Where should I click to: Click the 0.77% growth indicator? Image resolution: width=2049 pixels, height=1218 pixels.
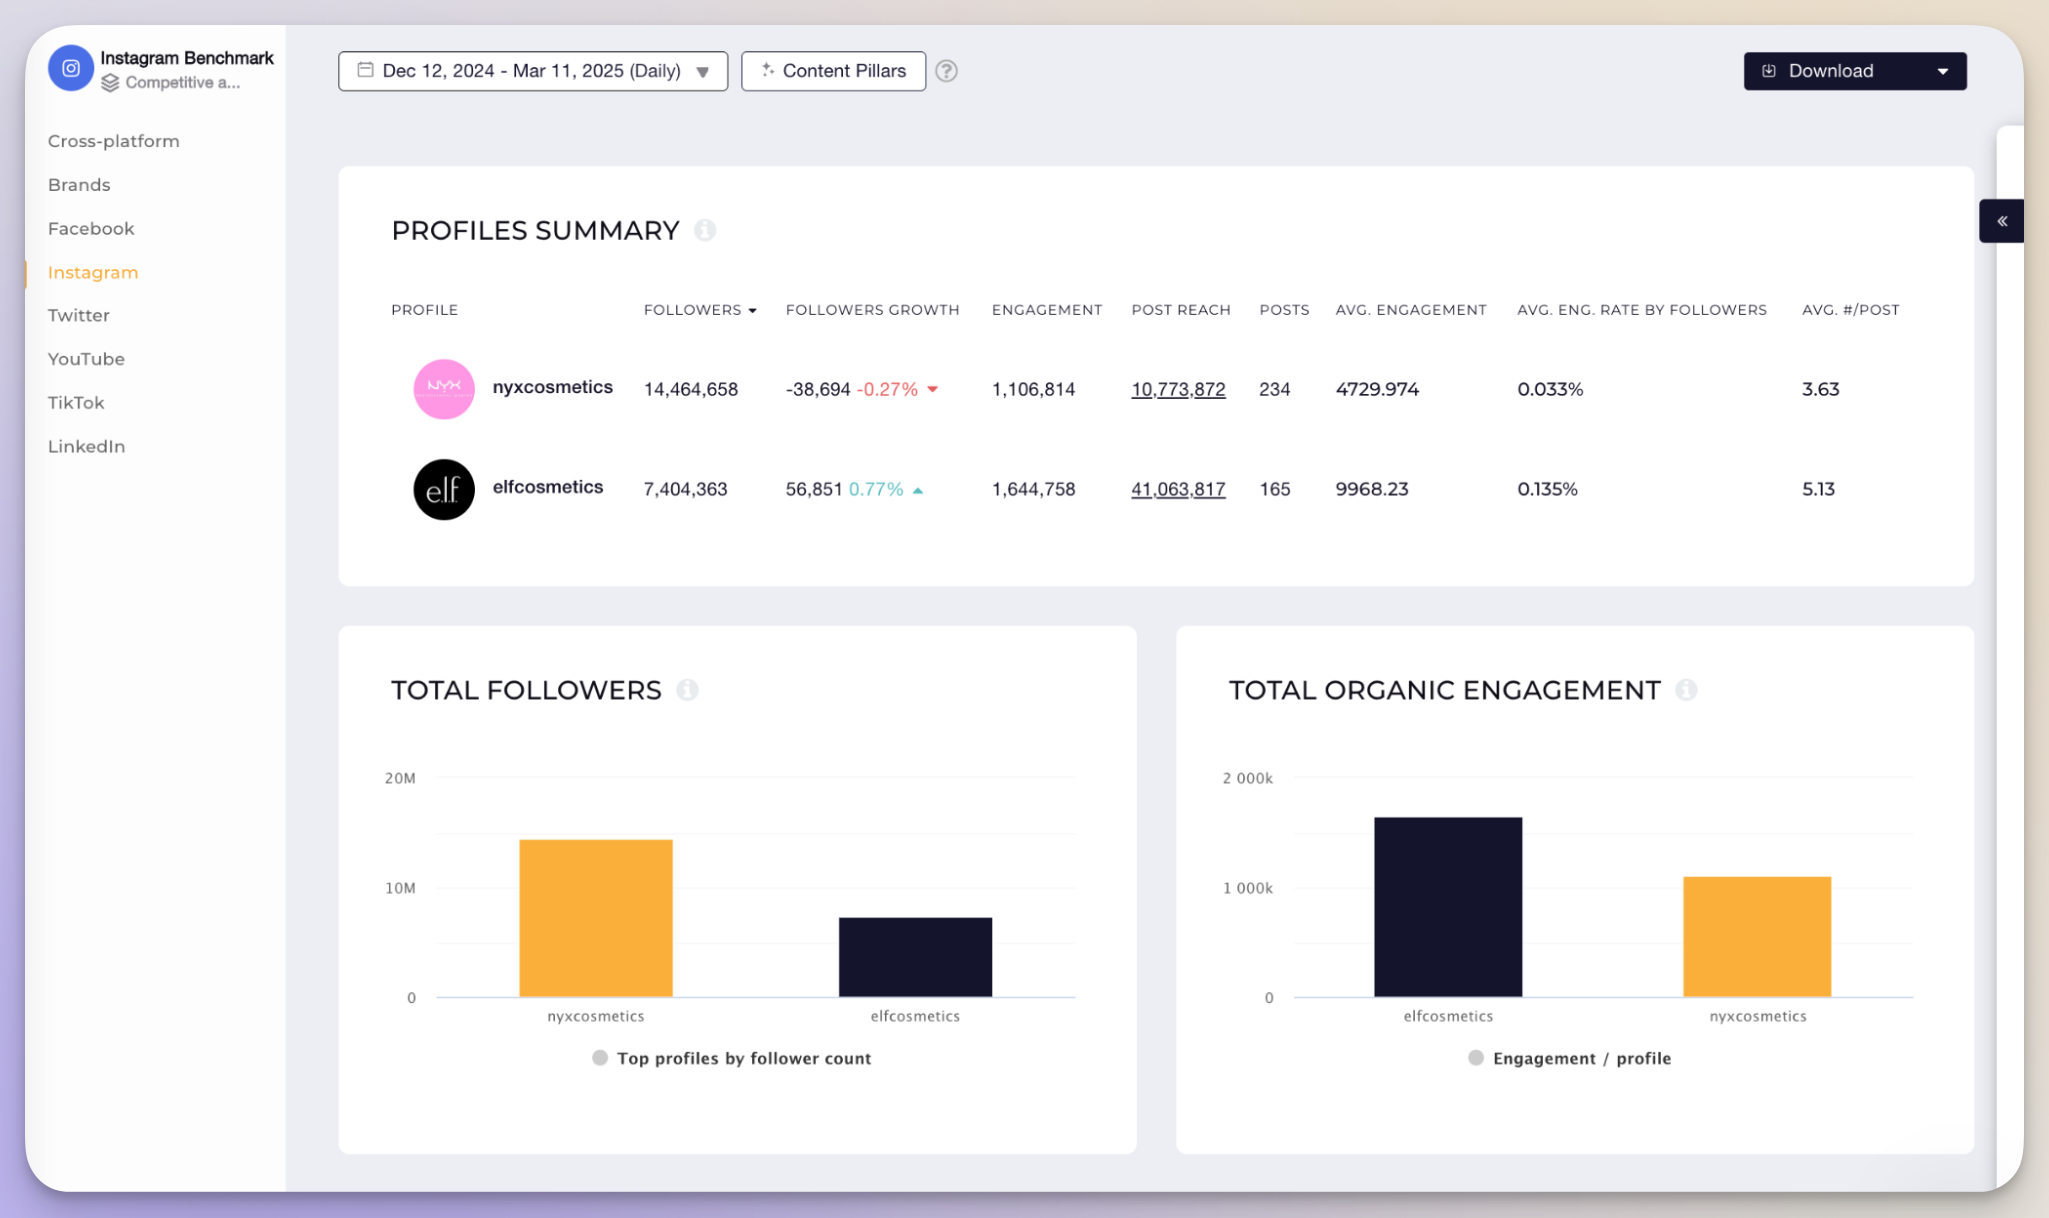pos(886,489)
